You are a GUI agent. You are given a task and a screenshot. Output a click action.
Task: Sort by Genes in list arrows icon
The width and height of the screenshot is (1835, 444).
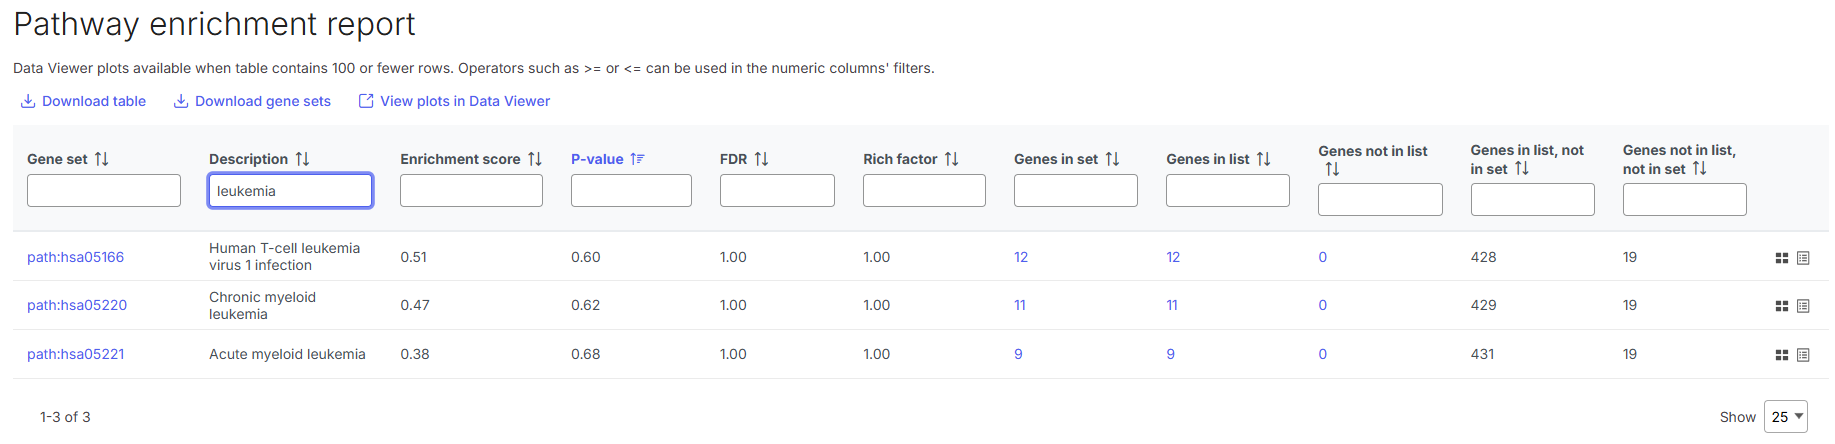(1263, 159)
